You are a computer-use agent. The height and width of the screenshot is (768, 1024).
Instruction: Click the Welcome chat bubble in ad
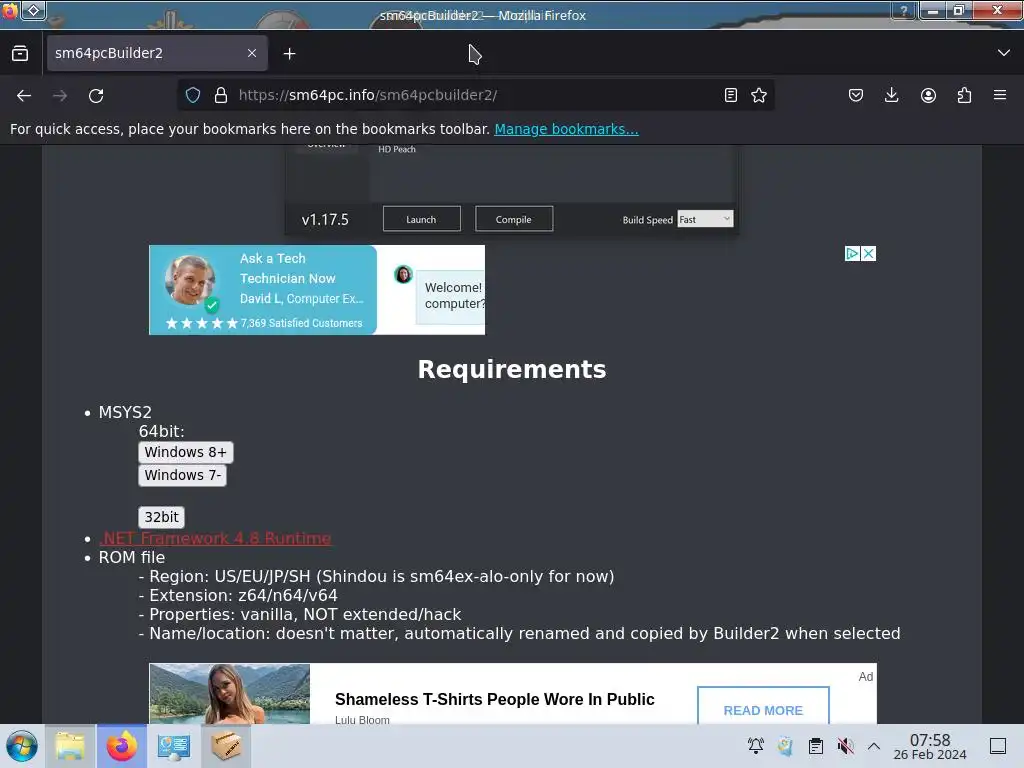coord(453,296)
